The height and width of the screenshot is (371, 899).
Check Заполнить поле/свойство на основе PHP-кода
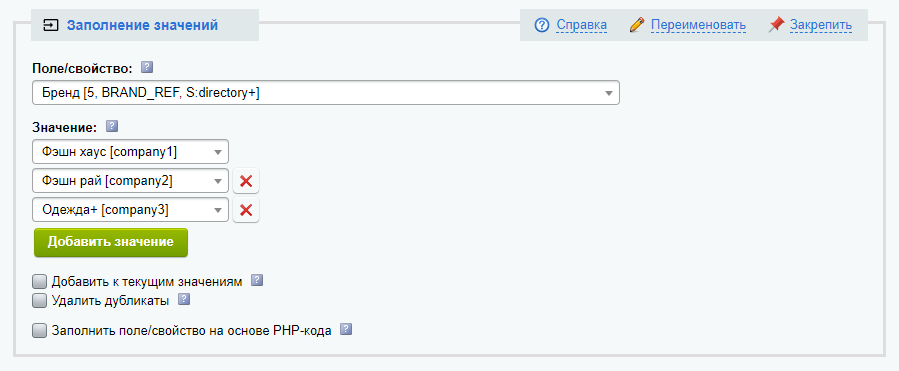[40, 330]
